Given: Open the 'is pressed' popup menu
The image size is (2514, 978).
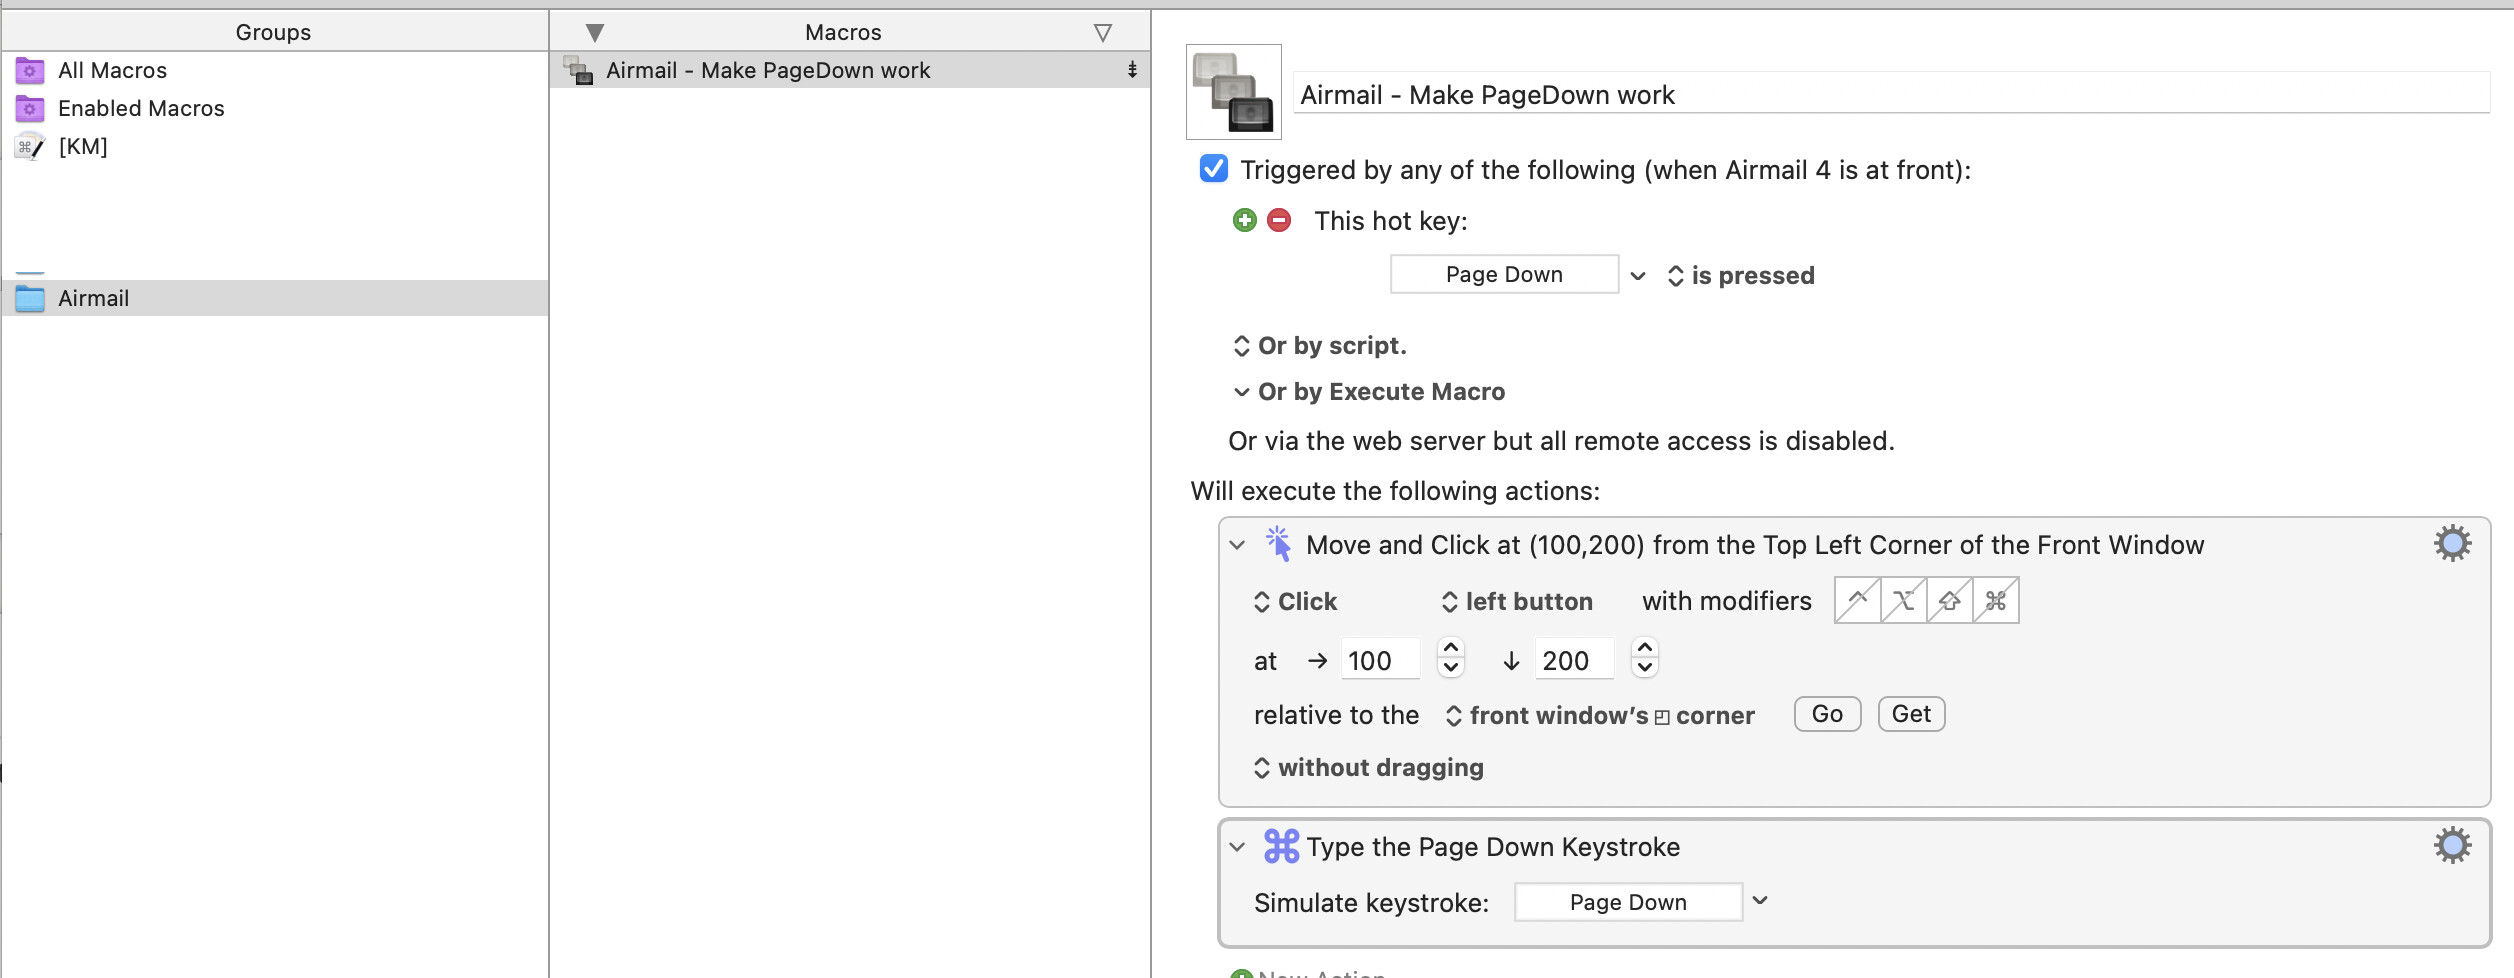Looking at the screenshot, I should (x=1741, y=275).
